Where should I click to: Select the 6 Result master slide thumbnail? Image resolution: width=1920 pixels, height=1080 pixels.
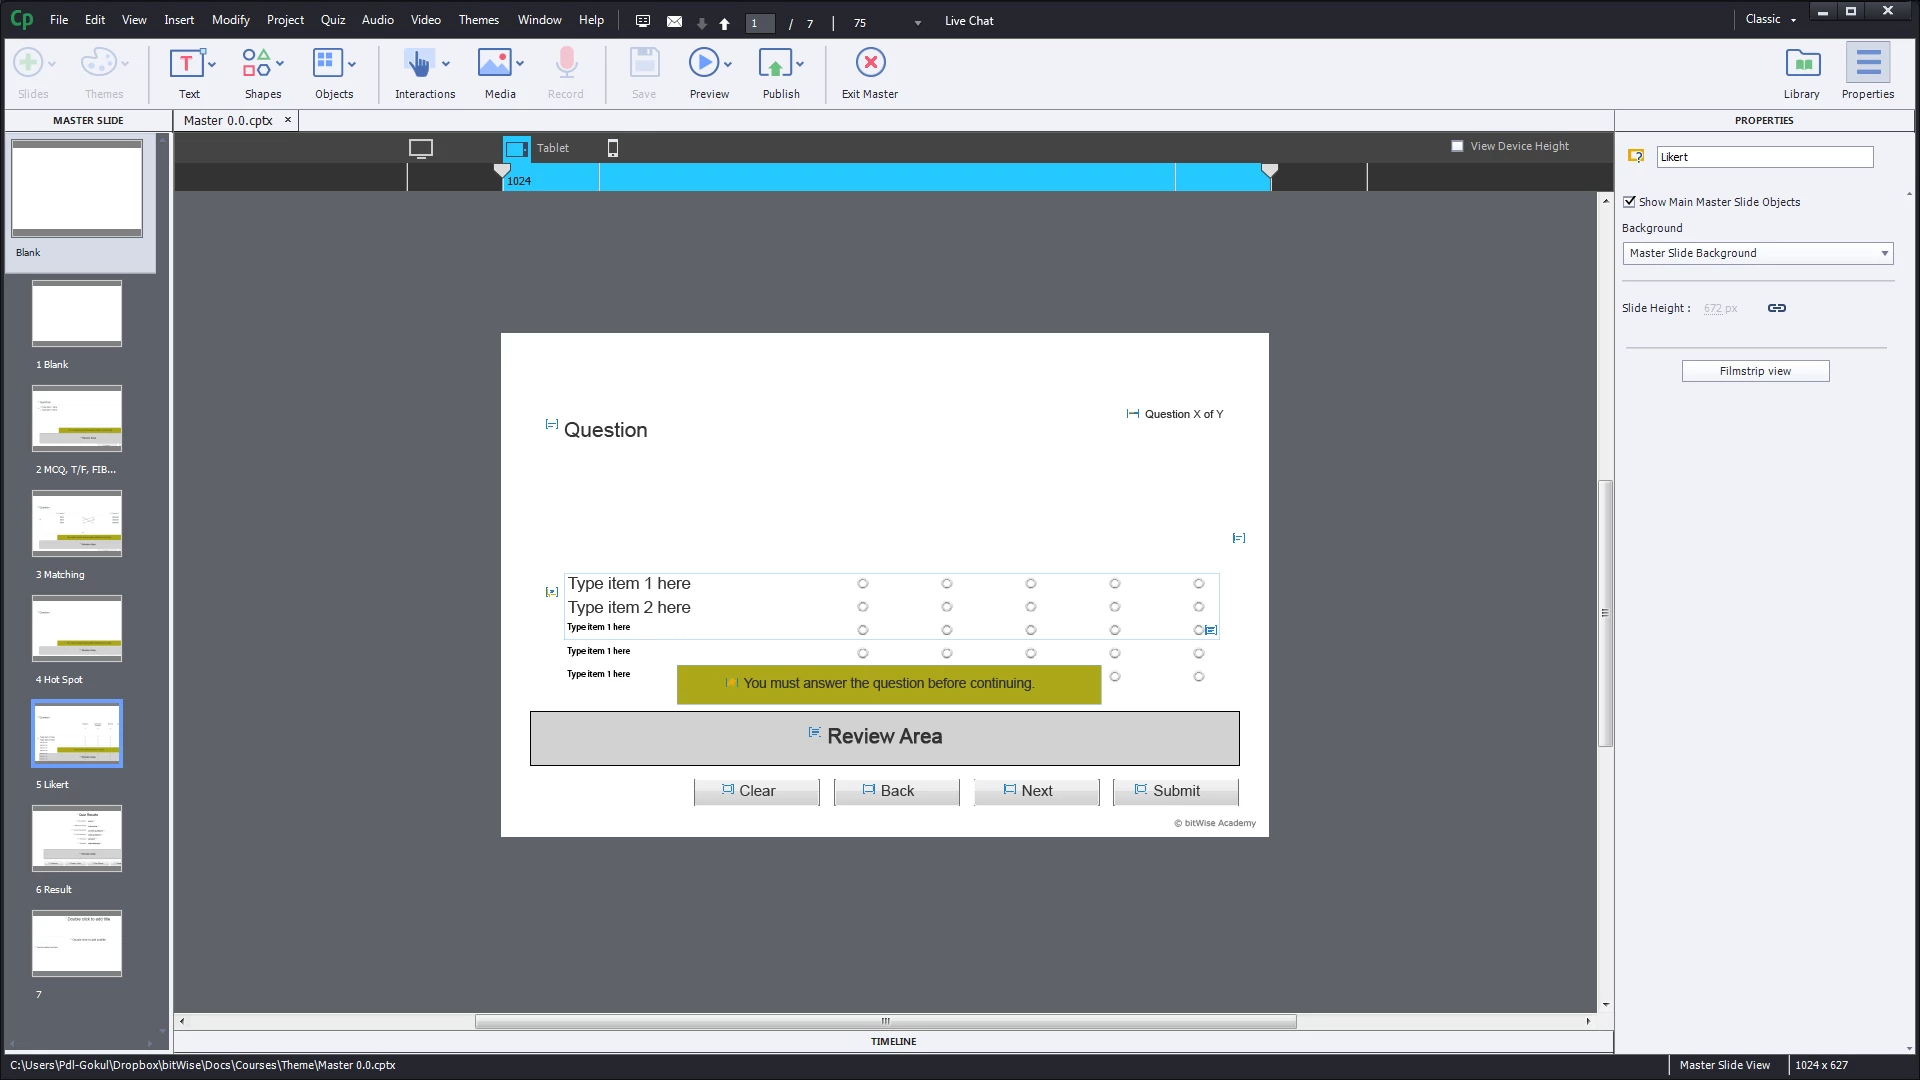(x=77, y=838)
